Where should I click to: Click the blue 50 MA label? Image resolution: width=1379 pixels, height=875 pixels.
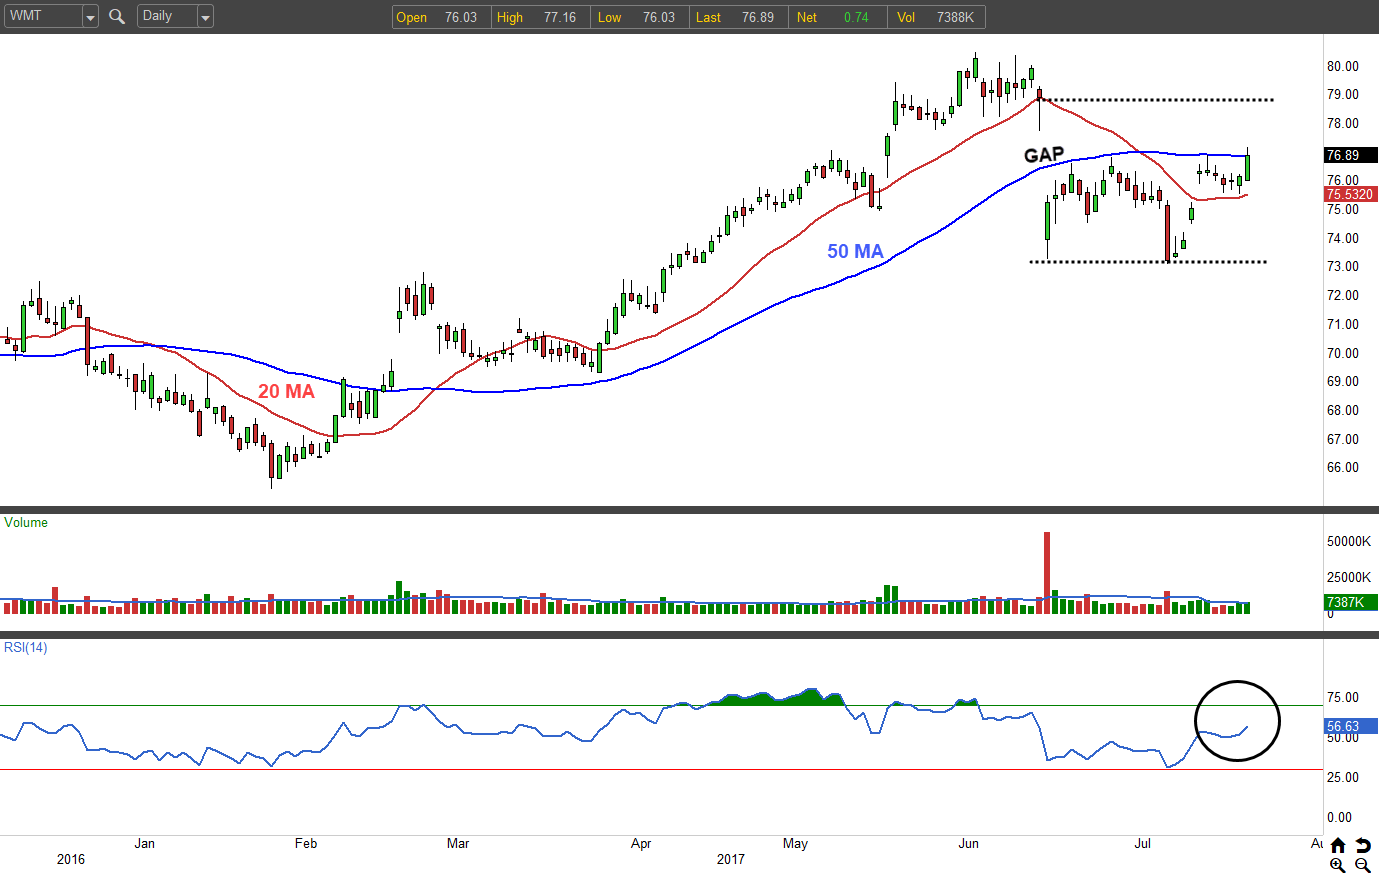855,252
